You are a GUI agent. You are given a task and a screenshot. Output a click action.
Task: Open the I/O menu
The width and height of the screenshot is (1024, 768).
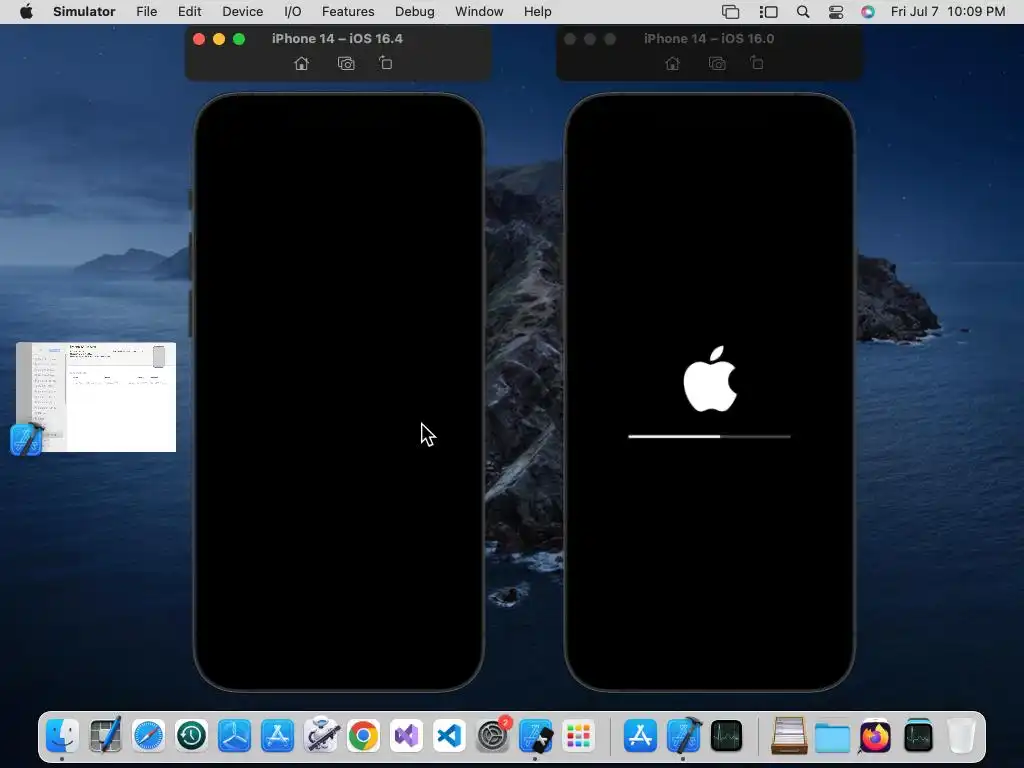293,11
